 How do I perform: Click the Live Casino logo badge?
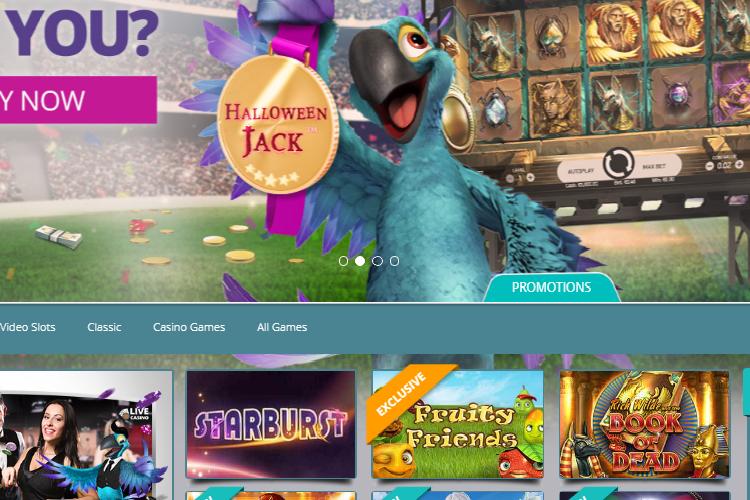click(x=139, y=413)
